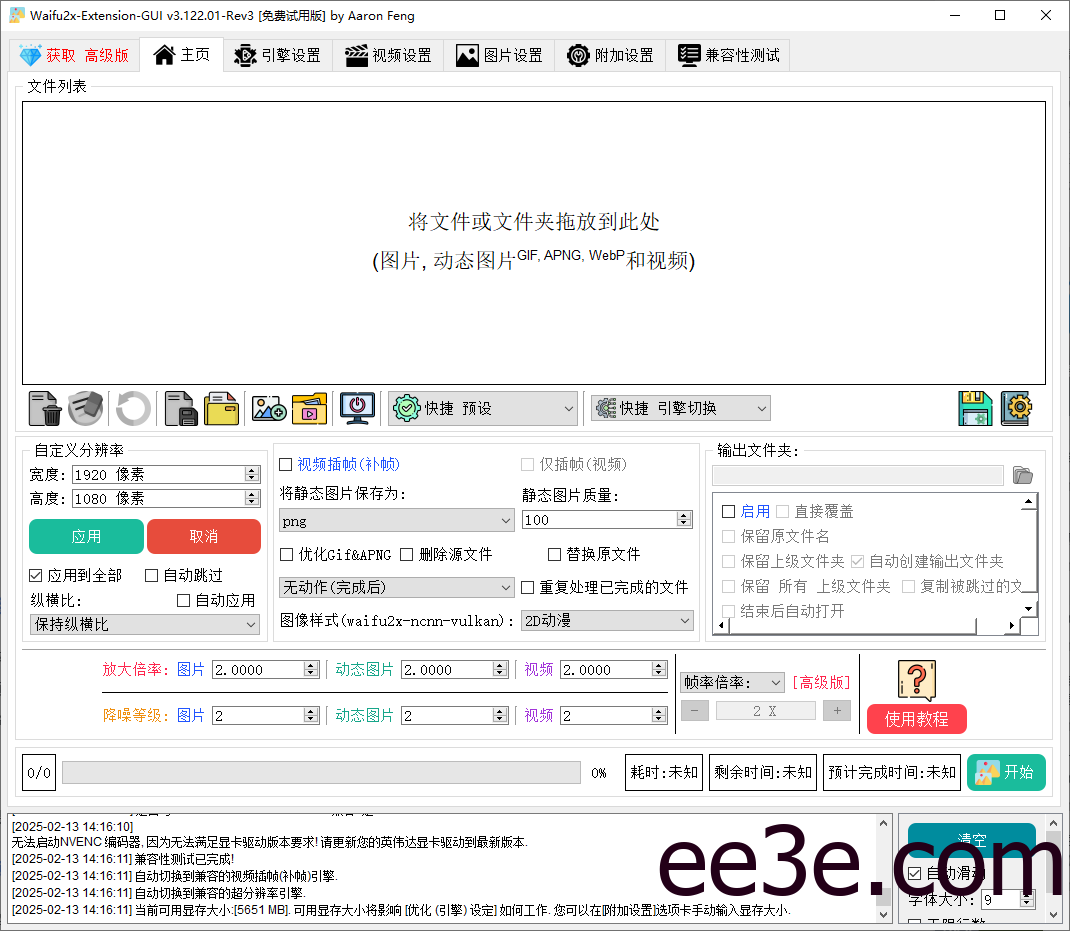Remove files using the trash icon
The height and width of the screenshot is (931, 1070).
pyautogui.click(x=43, y=408)
